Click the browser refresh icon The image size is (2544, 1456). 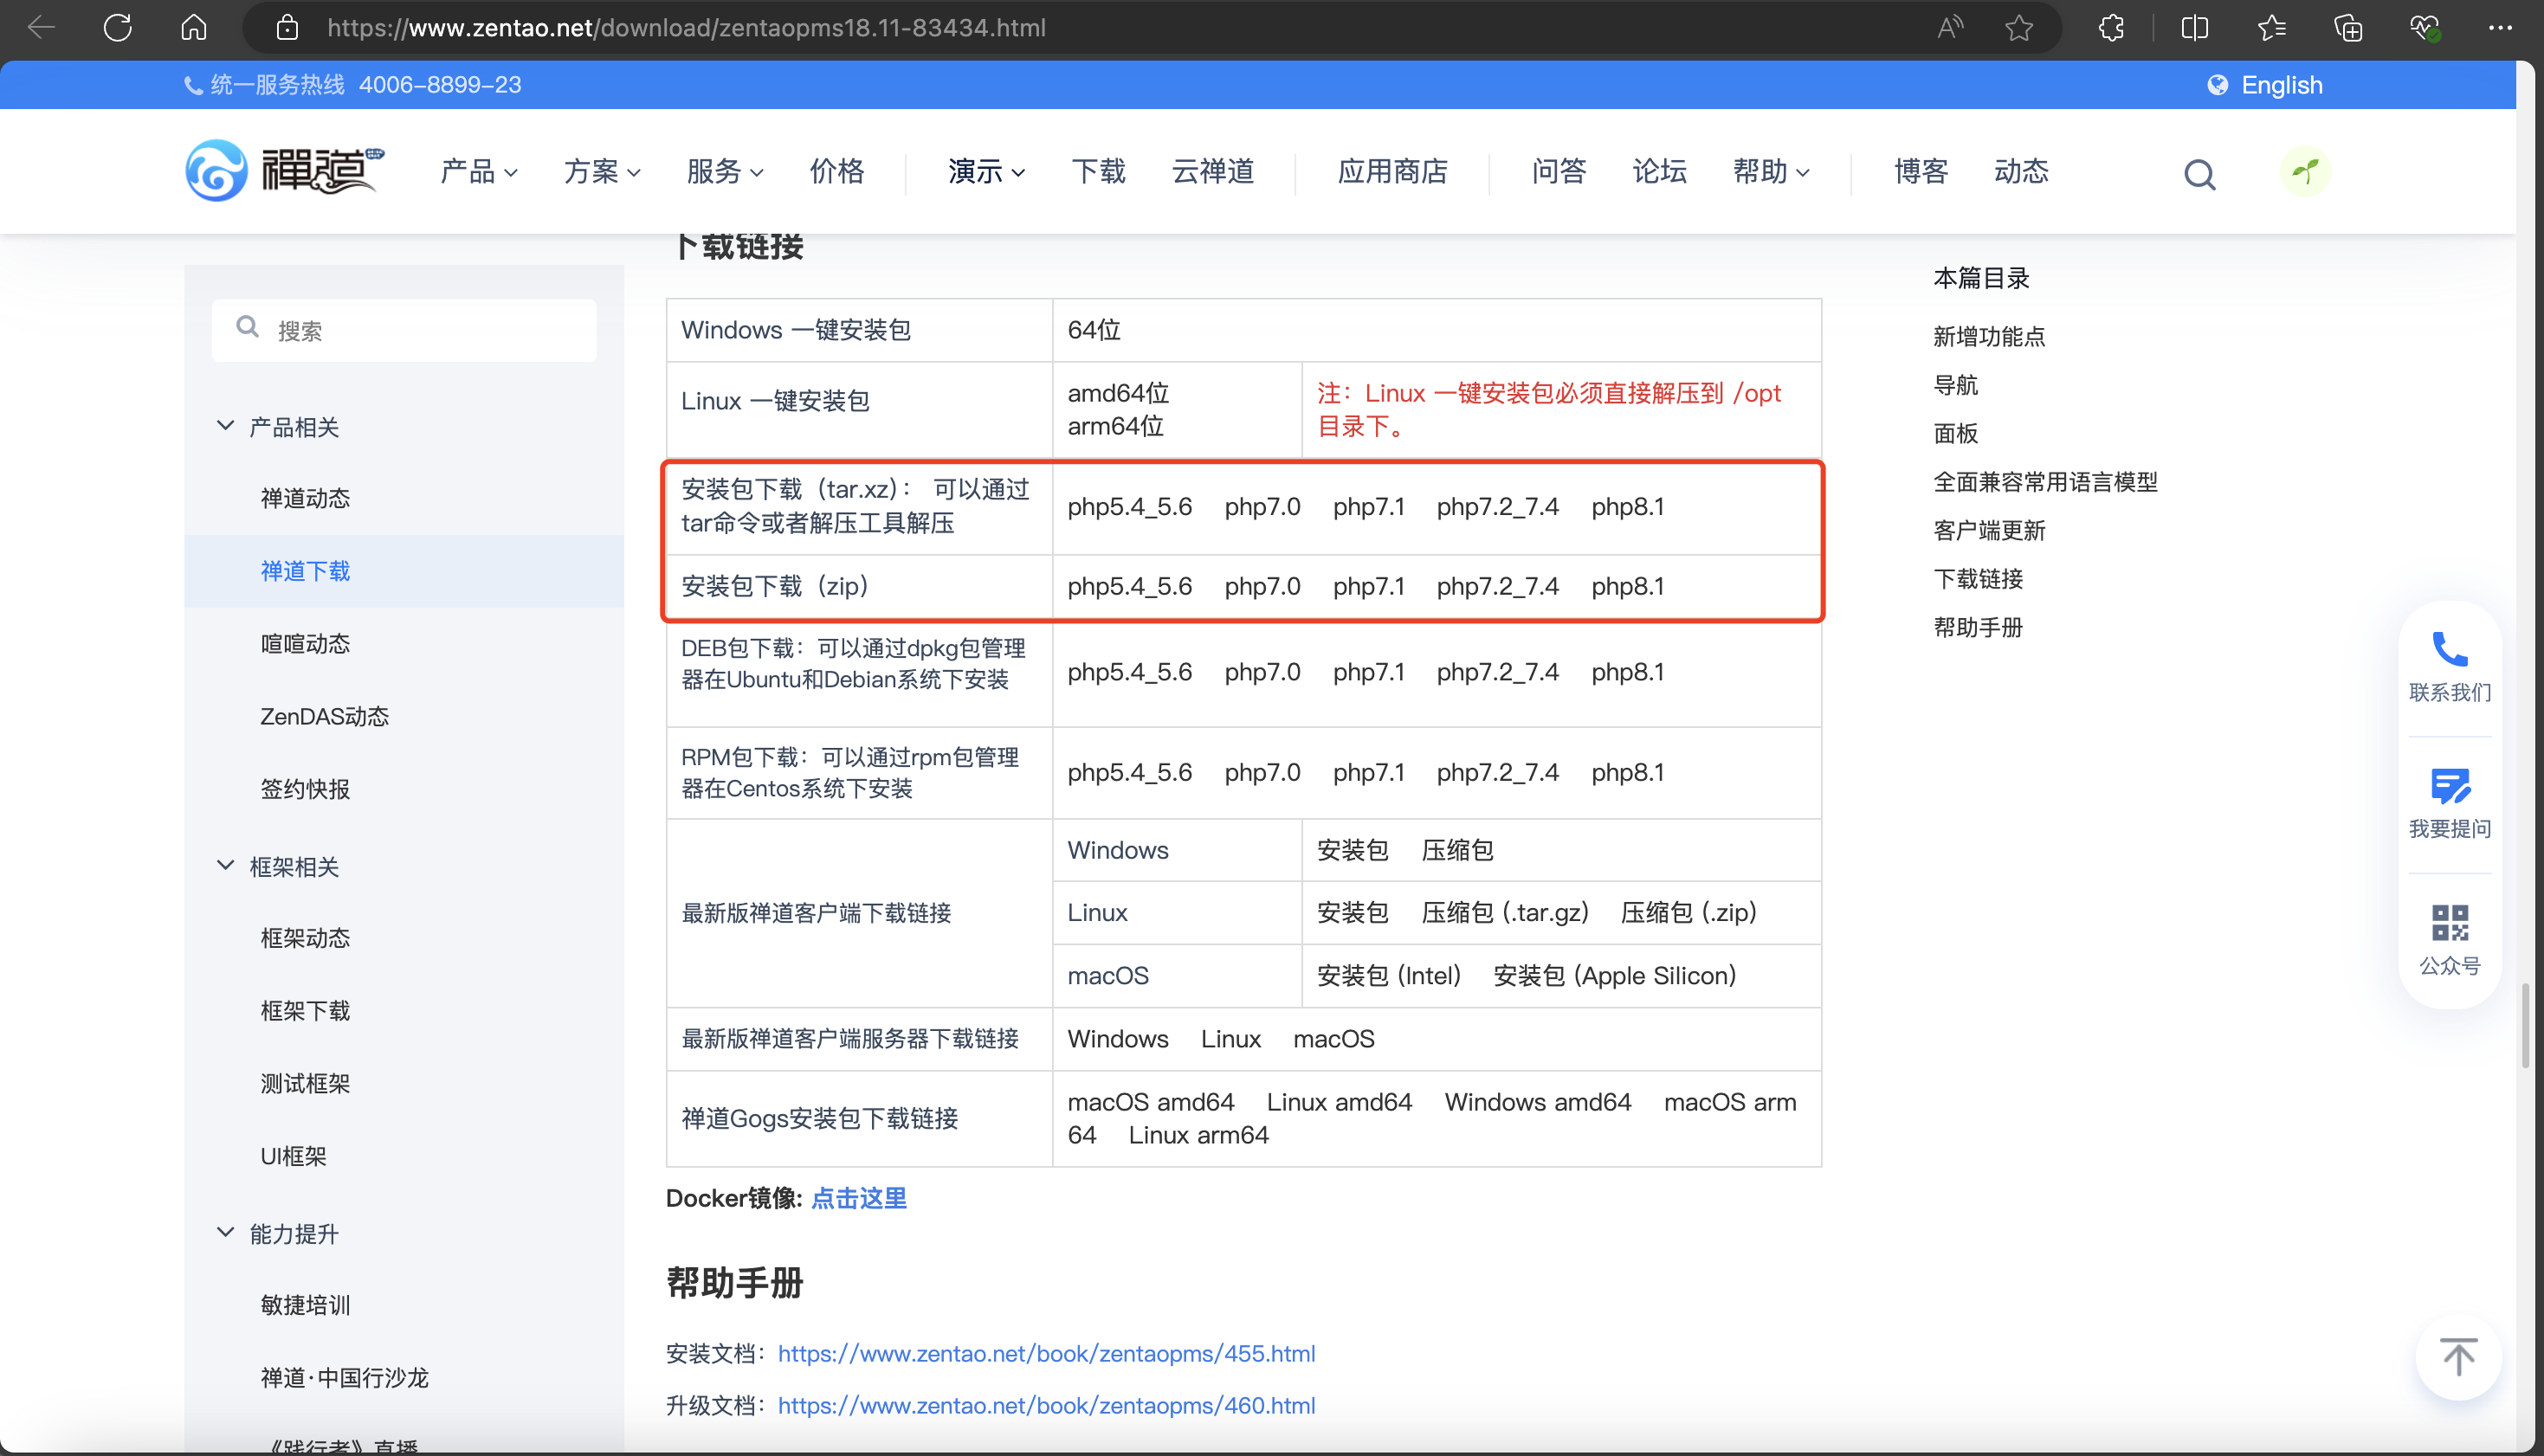tap(118, 27)
